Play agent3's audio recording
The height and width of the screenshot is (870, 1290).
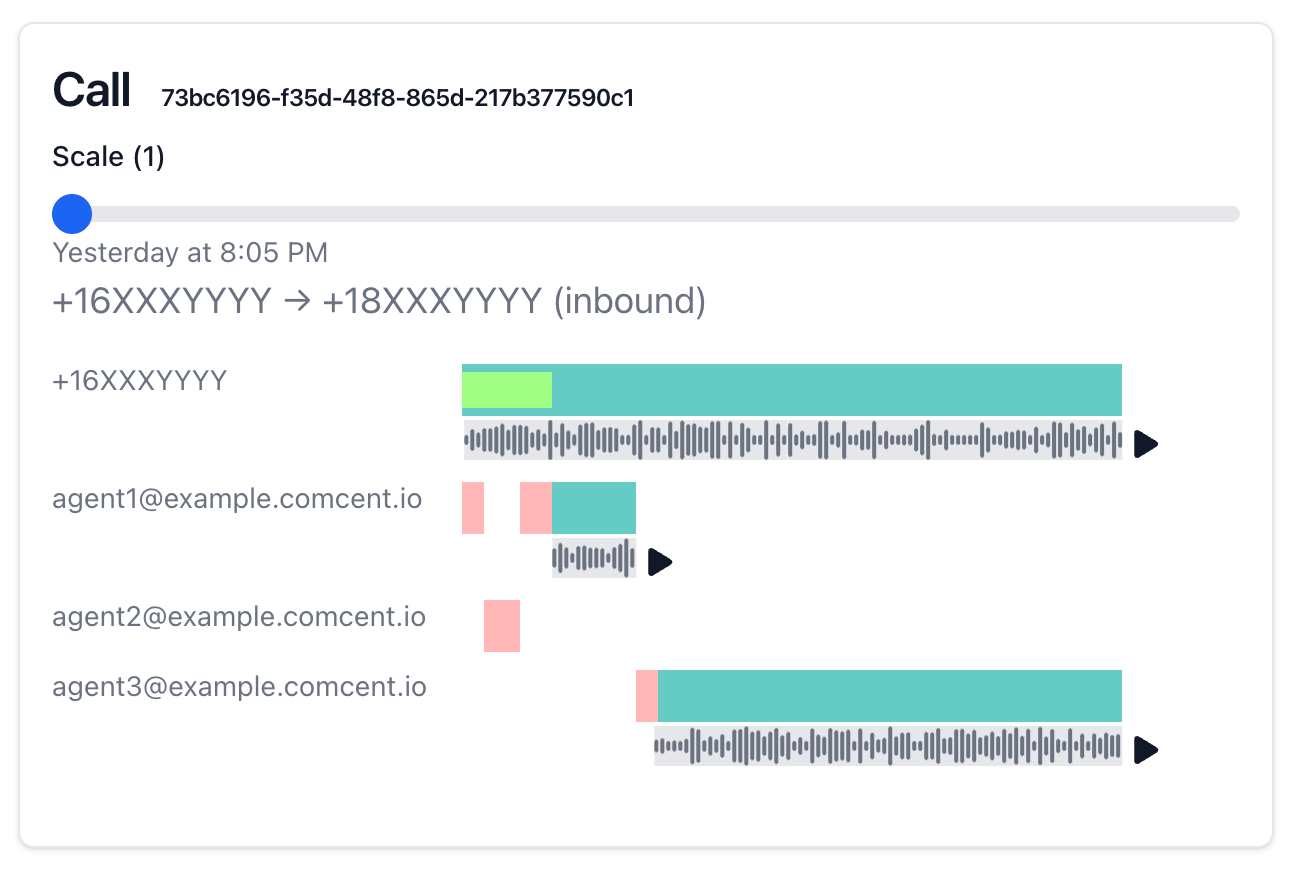pos(1146,749)
